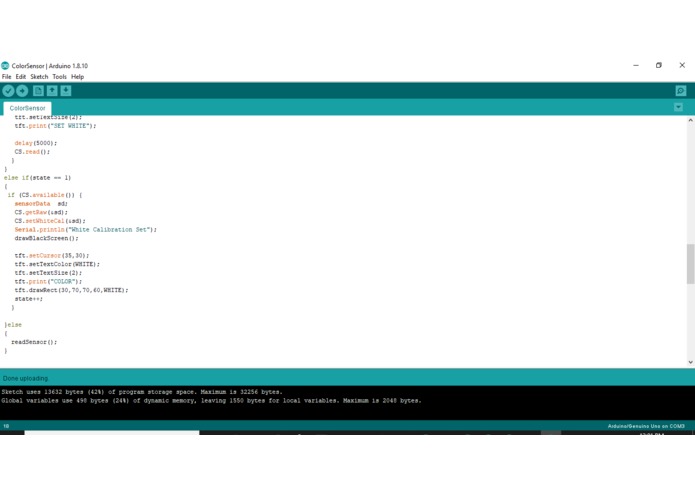Click the 'CS.read();' line
The height and width of the screenshot is (494, 695).
[32, 152]
